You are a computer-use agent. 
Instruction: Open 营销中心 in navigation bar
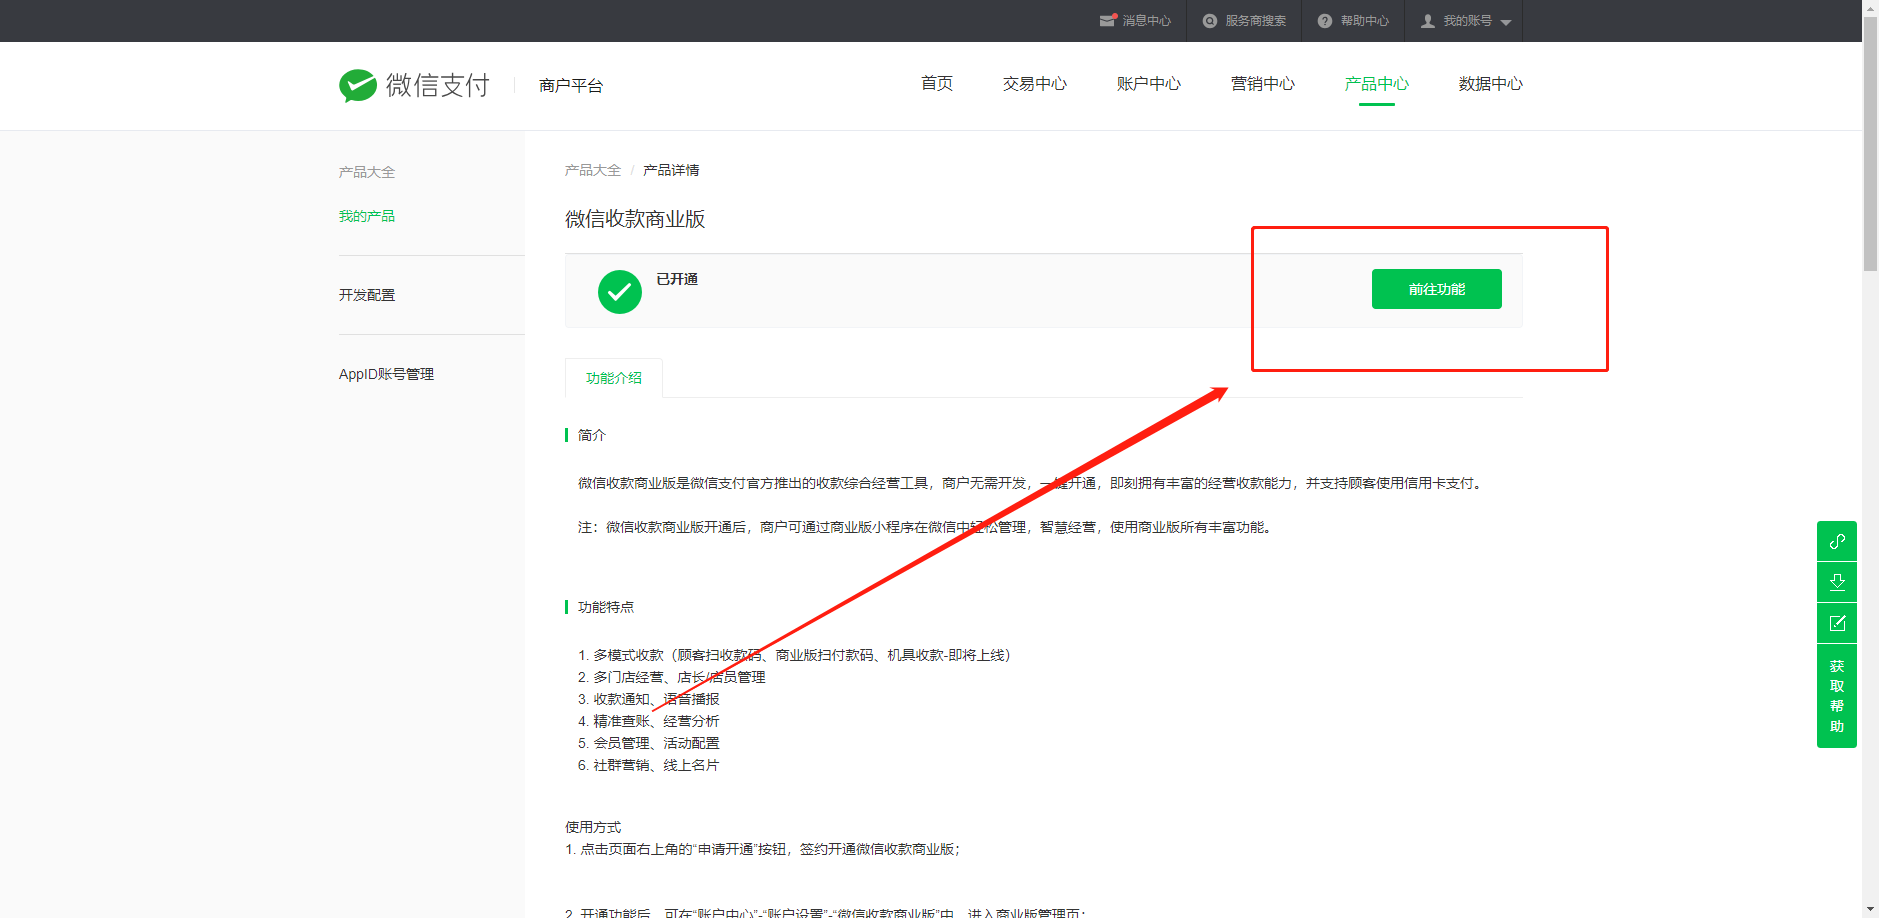coord(1262,84)
